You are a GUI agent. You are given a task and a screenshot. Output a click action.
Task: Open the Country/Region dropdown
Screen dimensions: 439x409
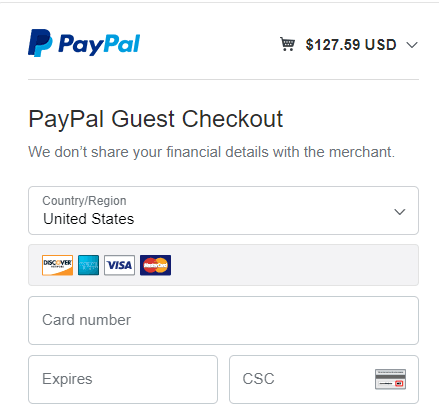(x=223, y=211)
